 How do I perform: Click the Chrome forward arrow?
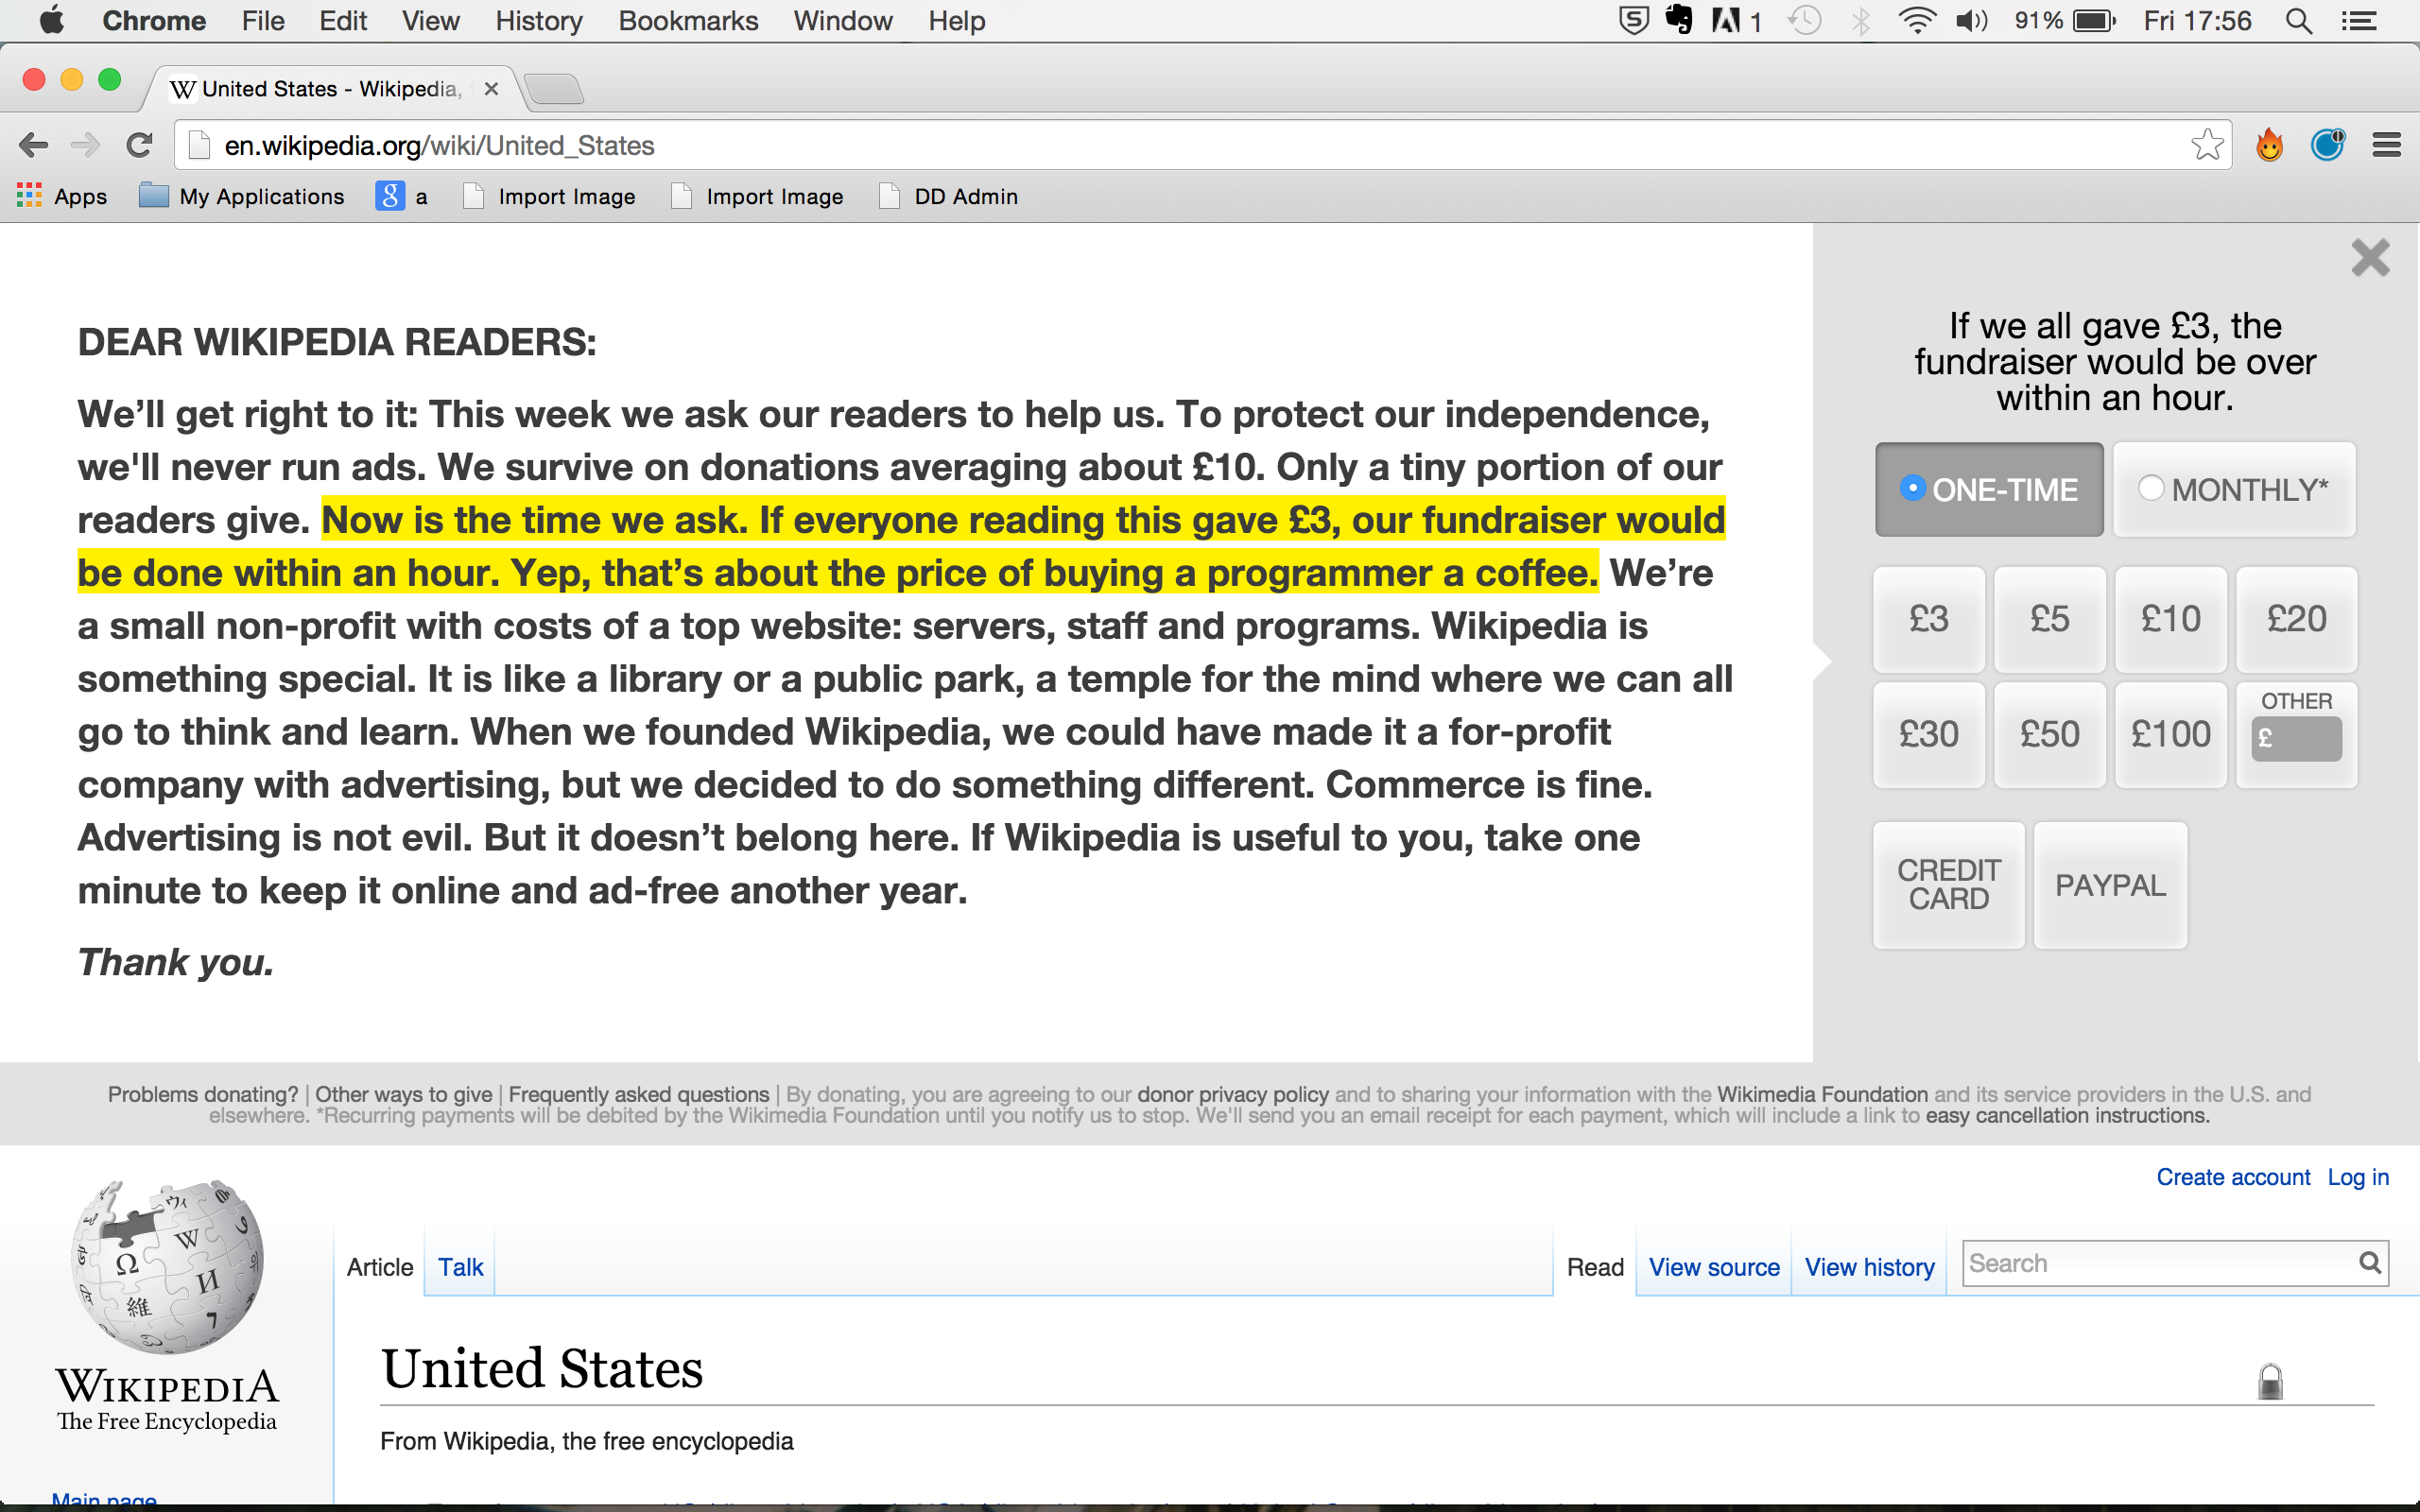pos(86,146)
